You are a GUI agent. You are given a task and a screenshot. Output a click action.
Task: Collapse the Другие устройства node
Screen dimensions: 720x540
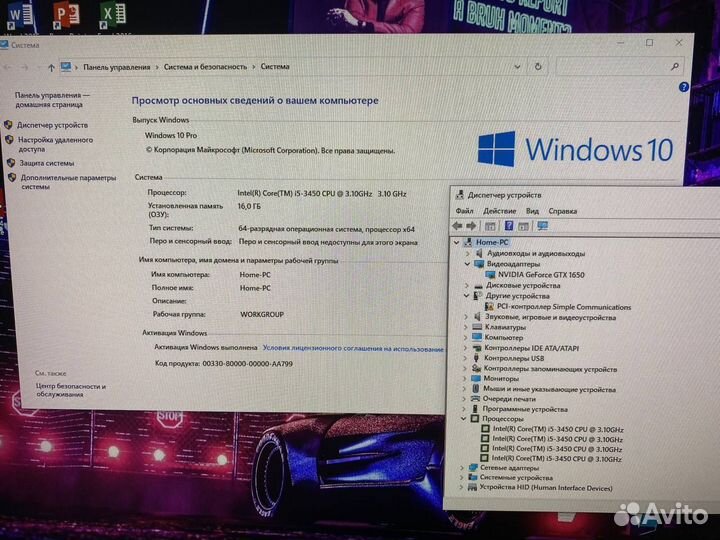pos(467,296)
